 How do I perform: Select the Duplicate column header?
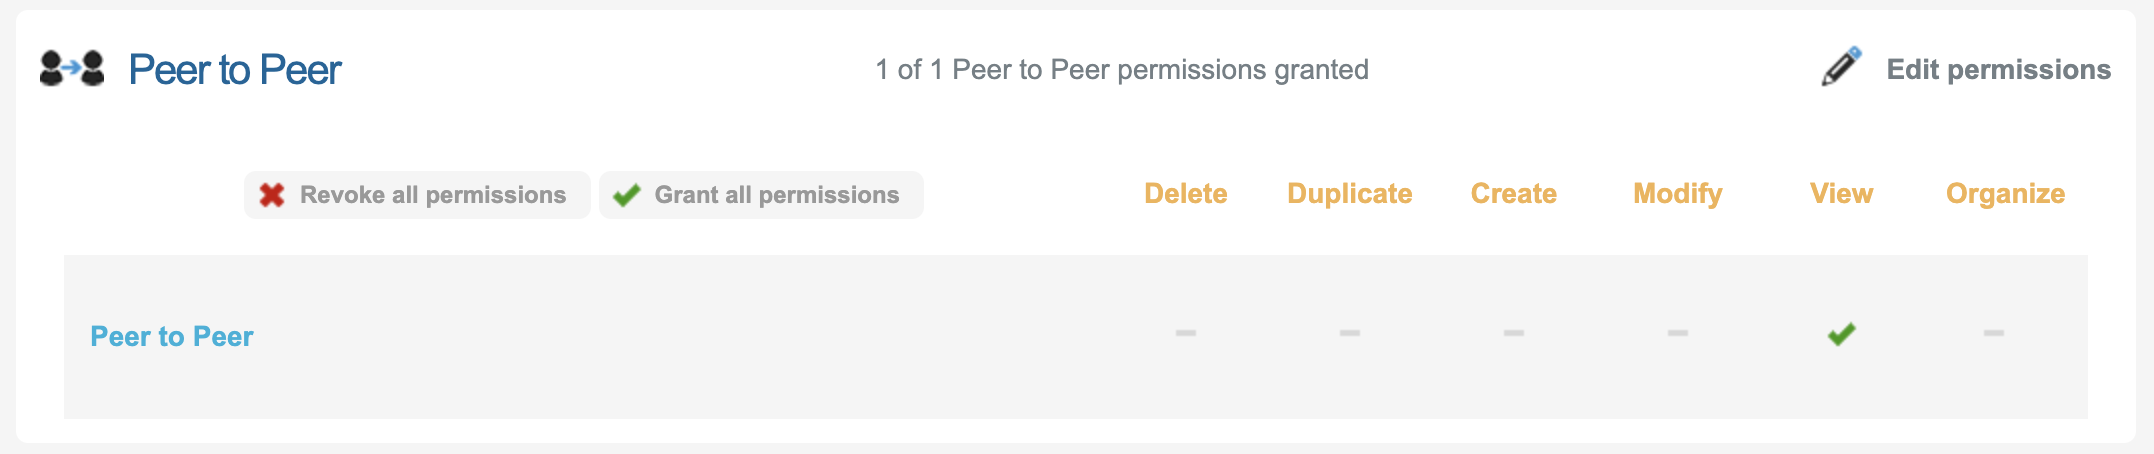coord(1349,193)
